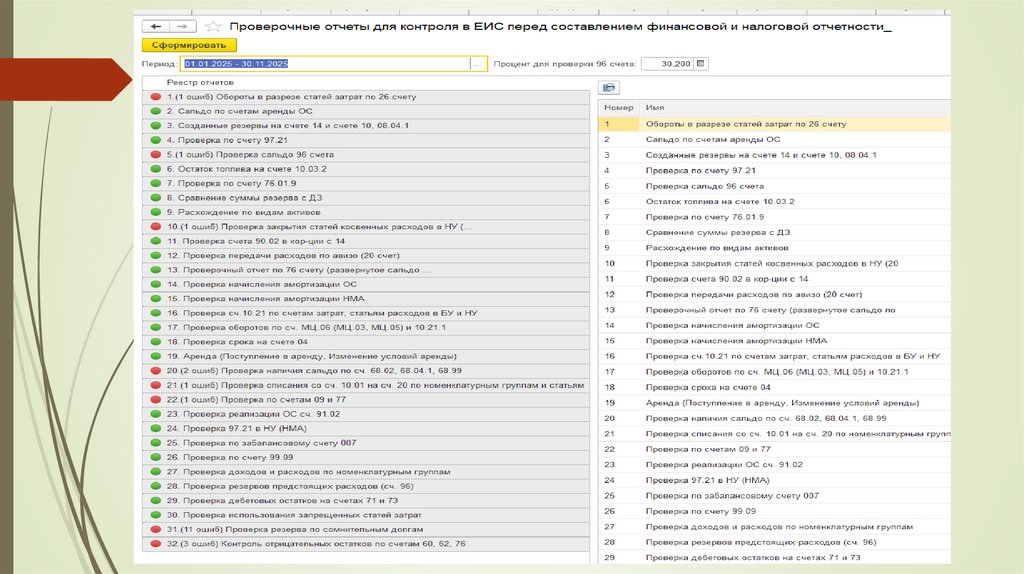Select report 20 Проверка наличия сальдо 68.02

tap(366, 371)
